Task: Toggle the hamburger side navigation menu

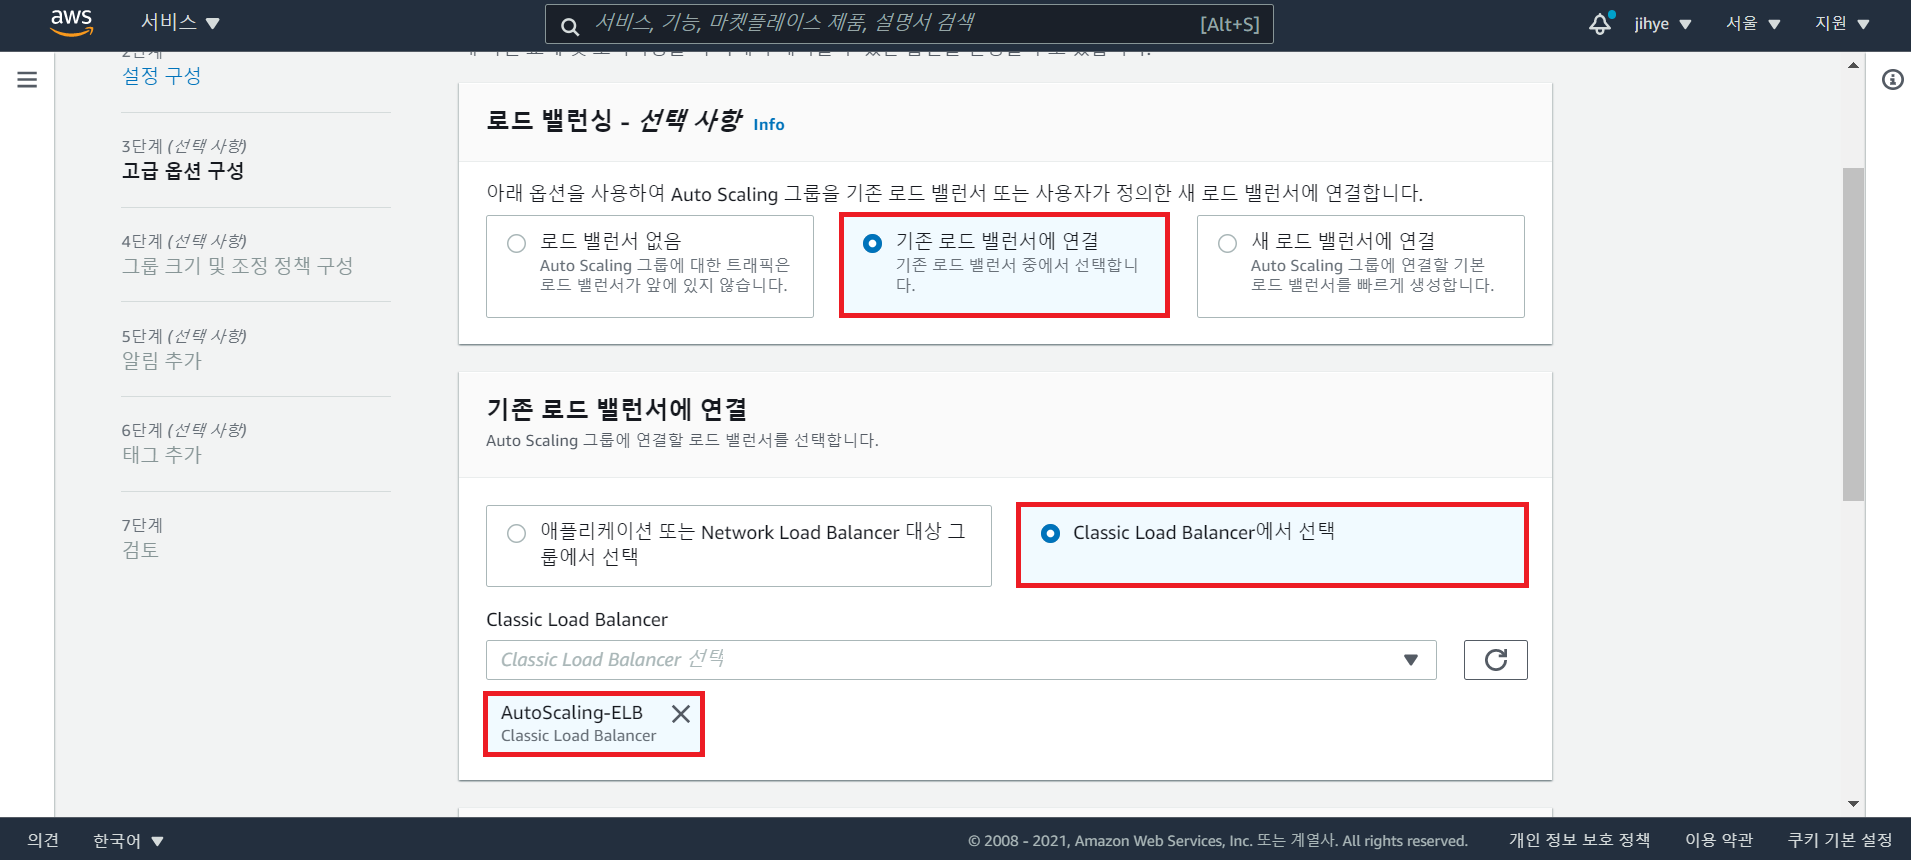Action: click(x=27, y=79)
